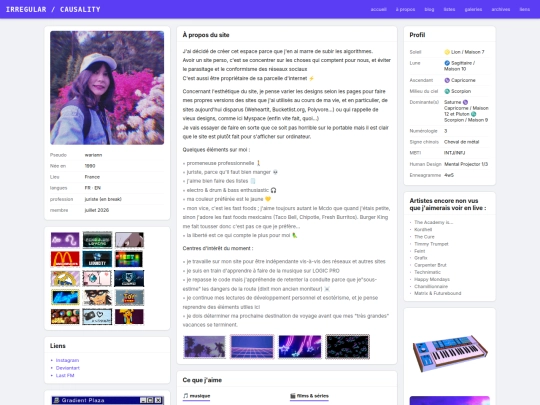
Task: Click the purple synthesizer keyboard image
Action: tap(450, 353)
